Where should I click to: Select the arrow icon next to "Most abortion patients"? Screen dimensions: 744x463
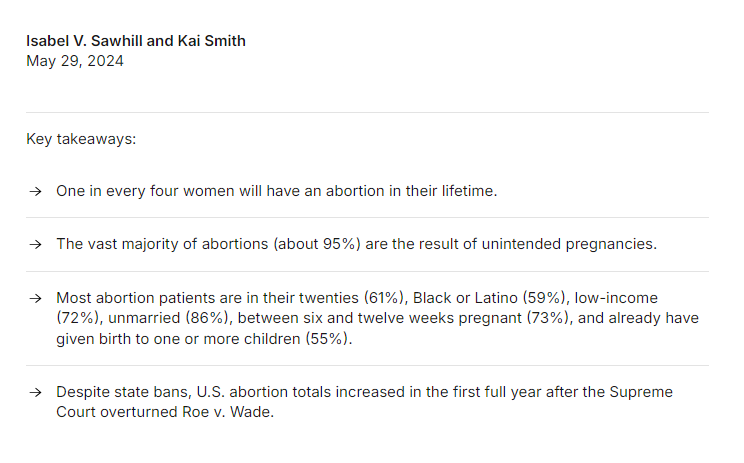pyautogui.click(x=35, y=299)
